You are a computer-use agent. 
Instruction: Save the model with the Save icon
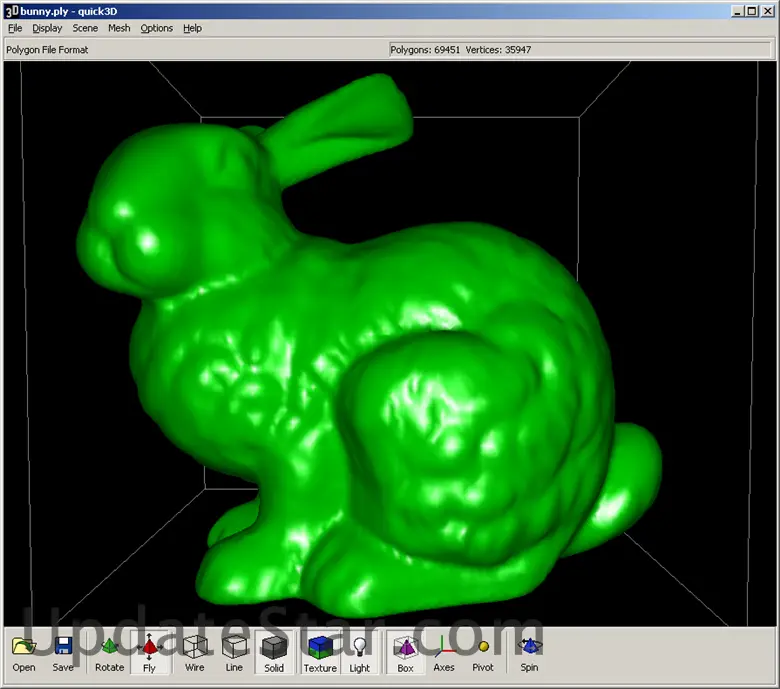click(63, 653)
